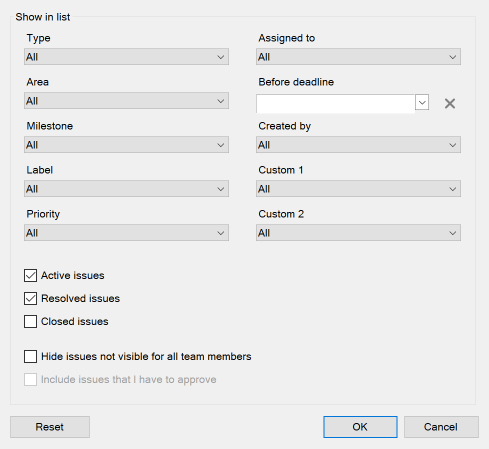Check Hide issues not visible for all team members

[30, 356]
